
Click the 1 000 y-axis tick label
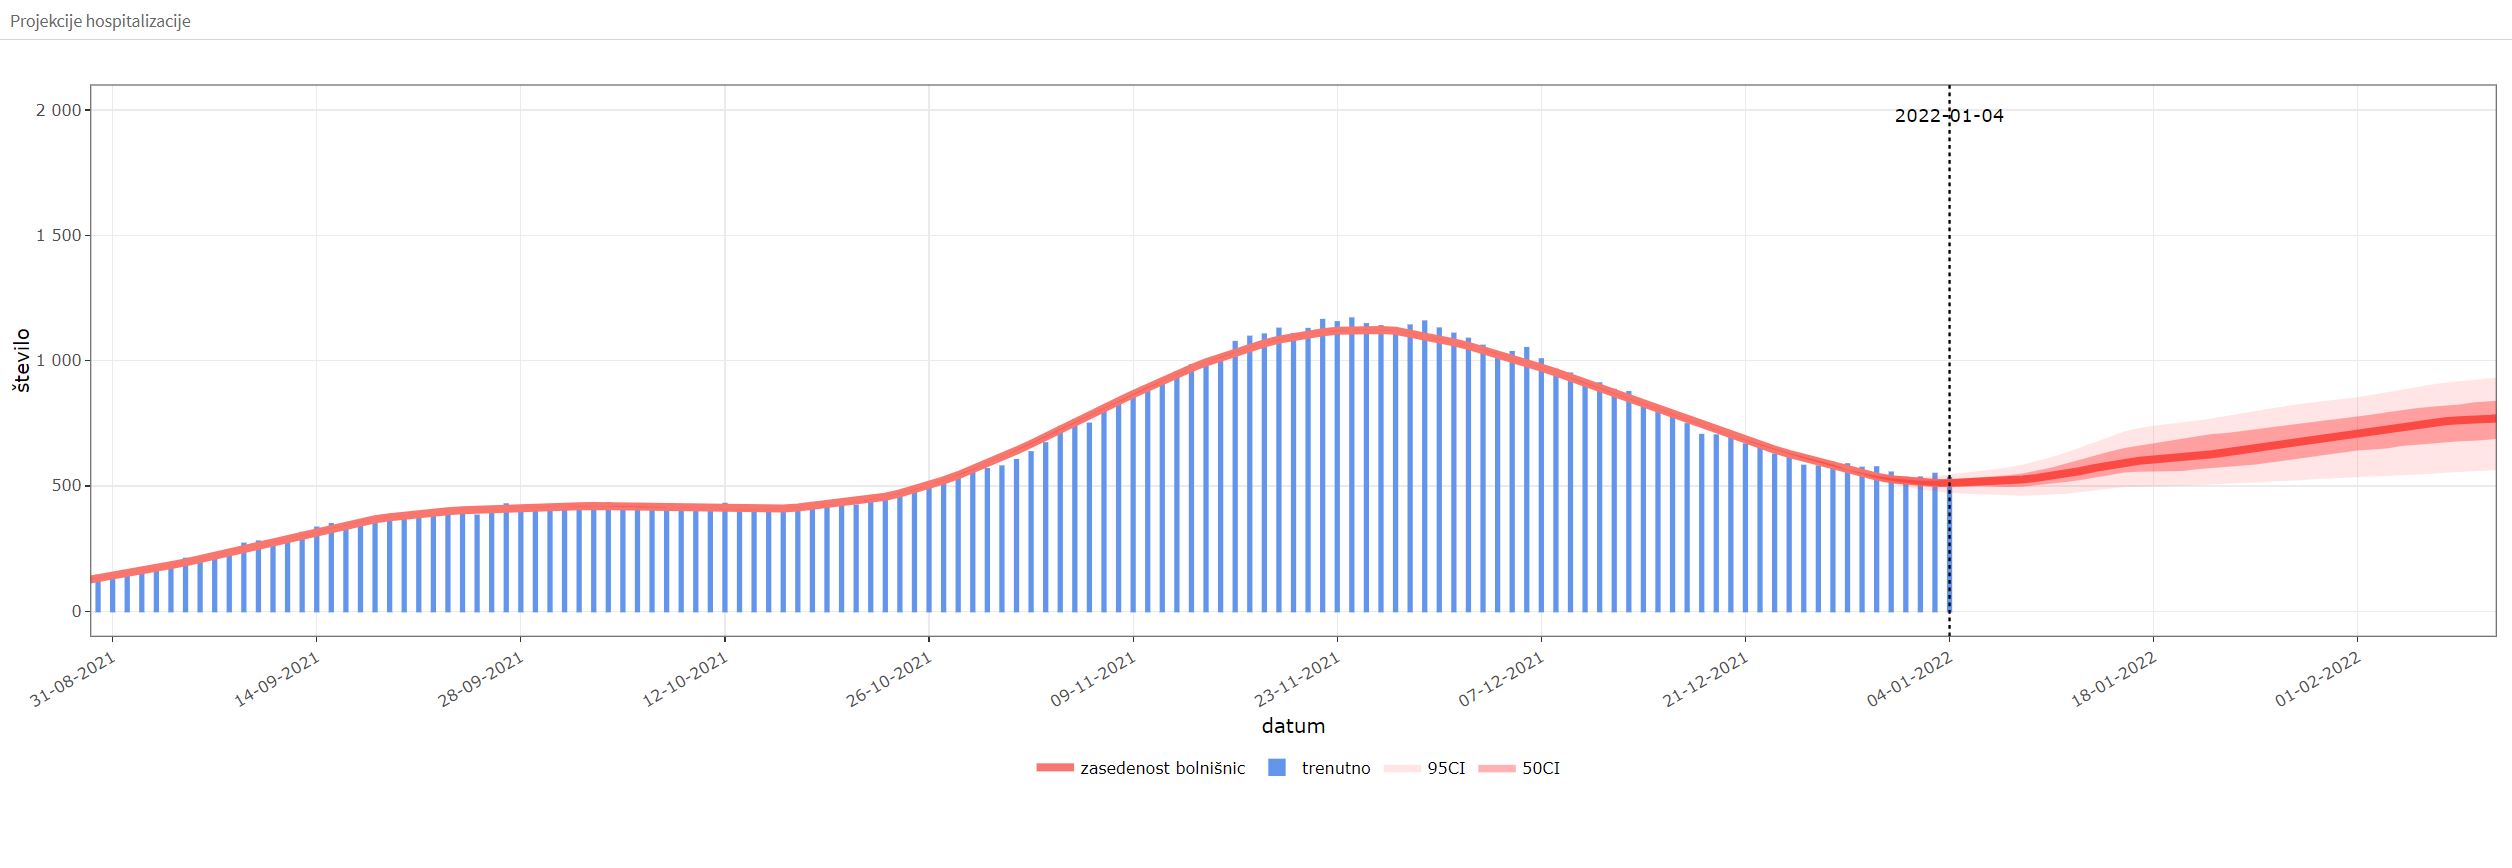tap(58, 360)
